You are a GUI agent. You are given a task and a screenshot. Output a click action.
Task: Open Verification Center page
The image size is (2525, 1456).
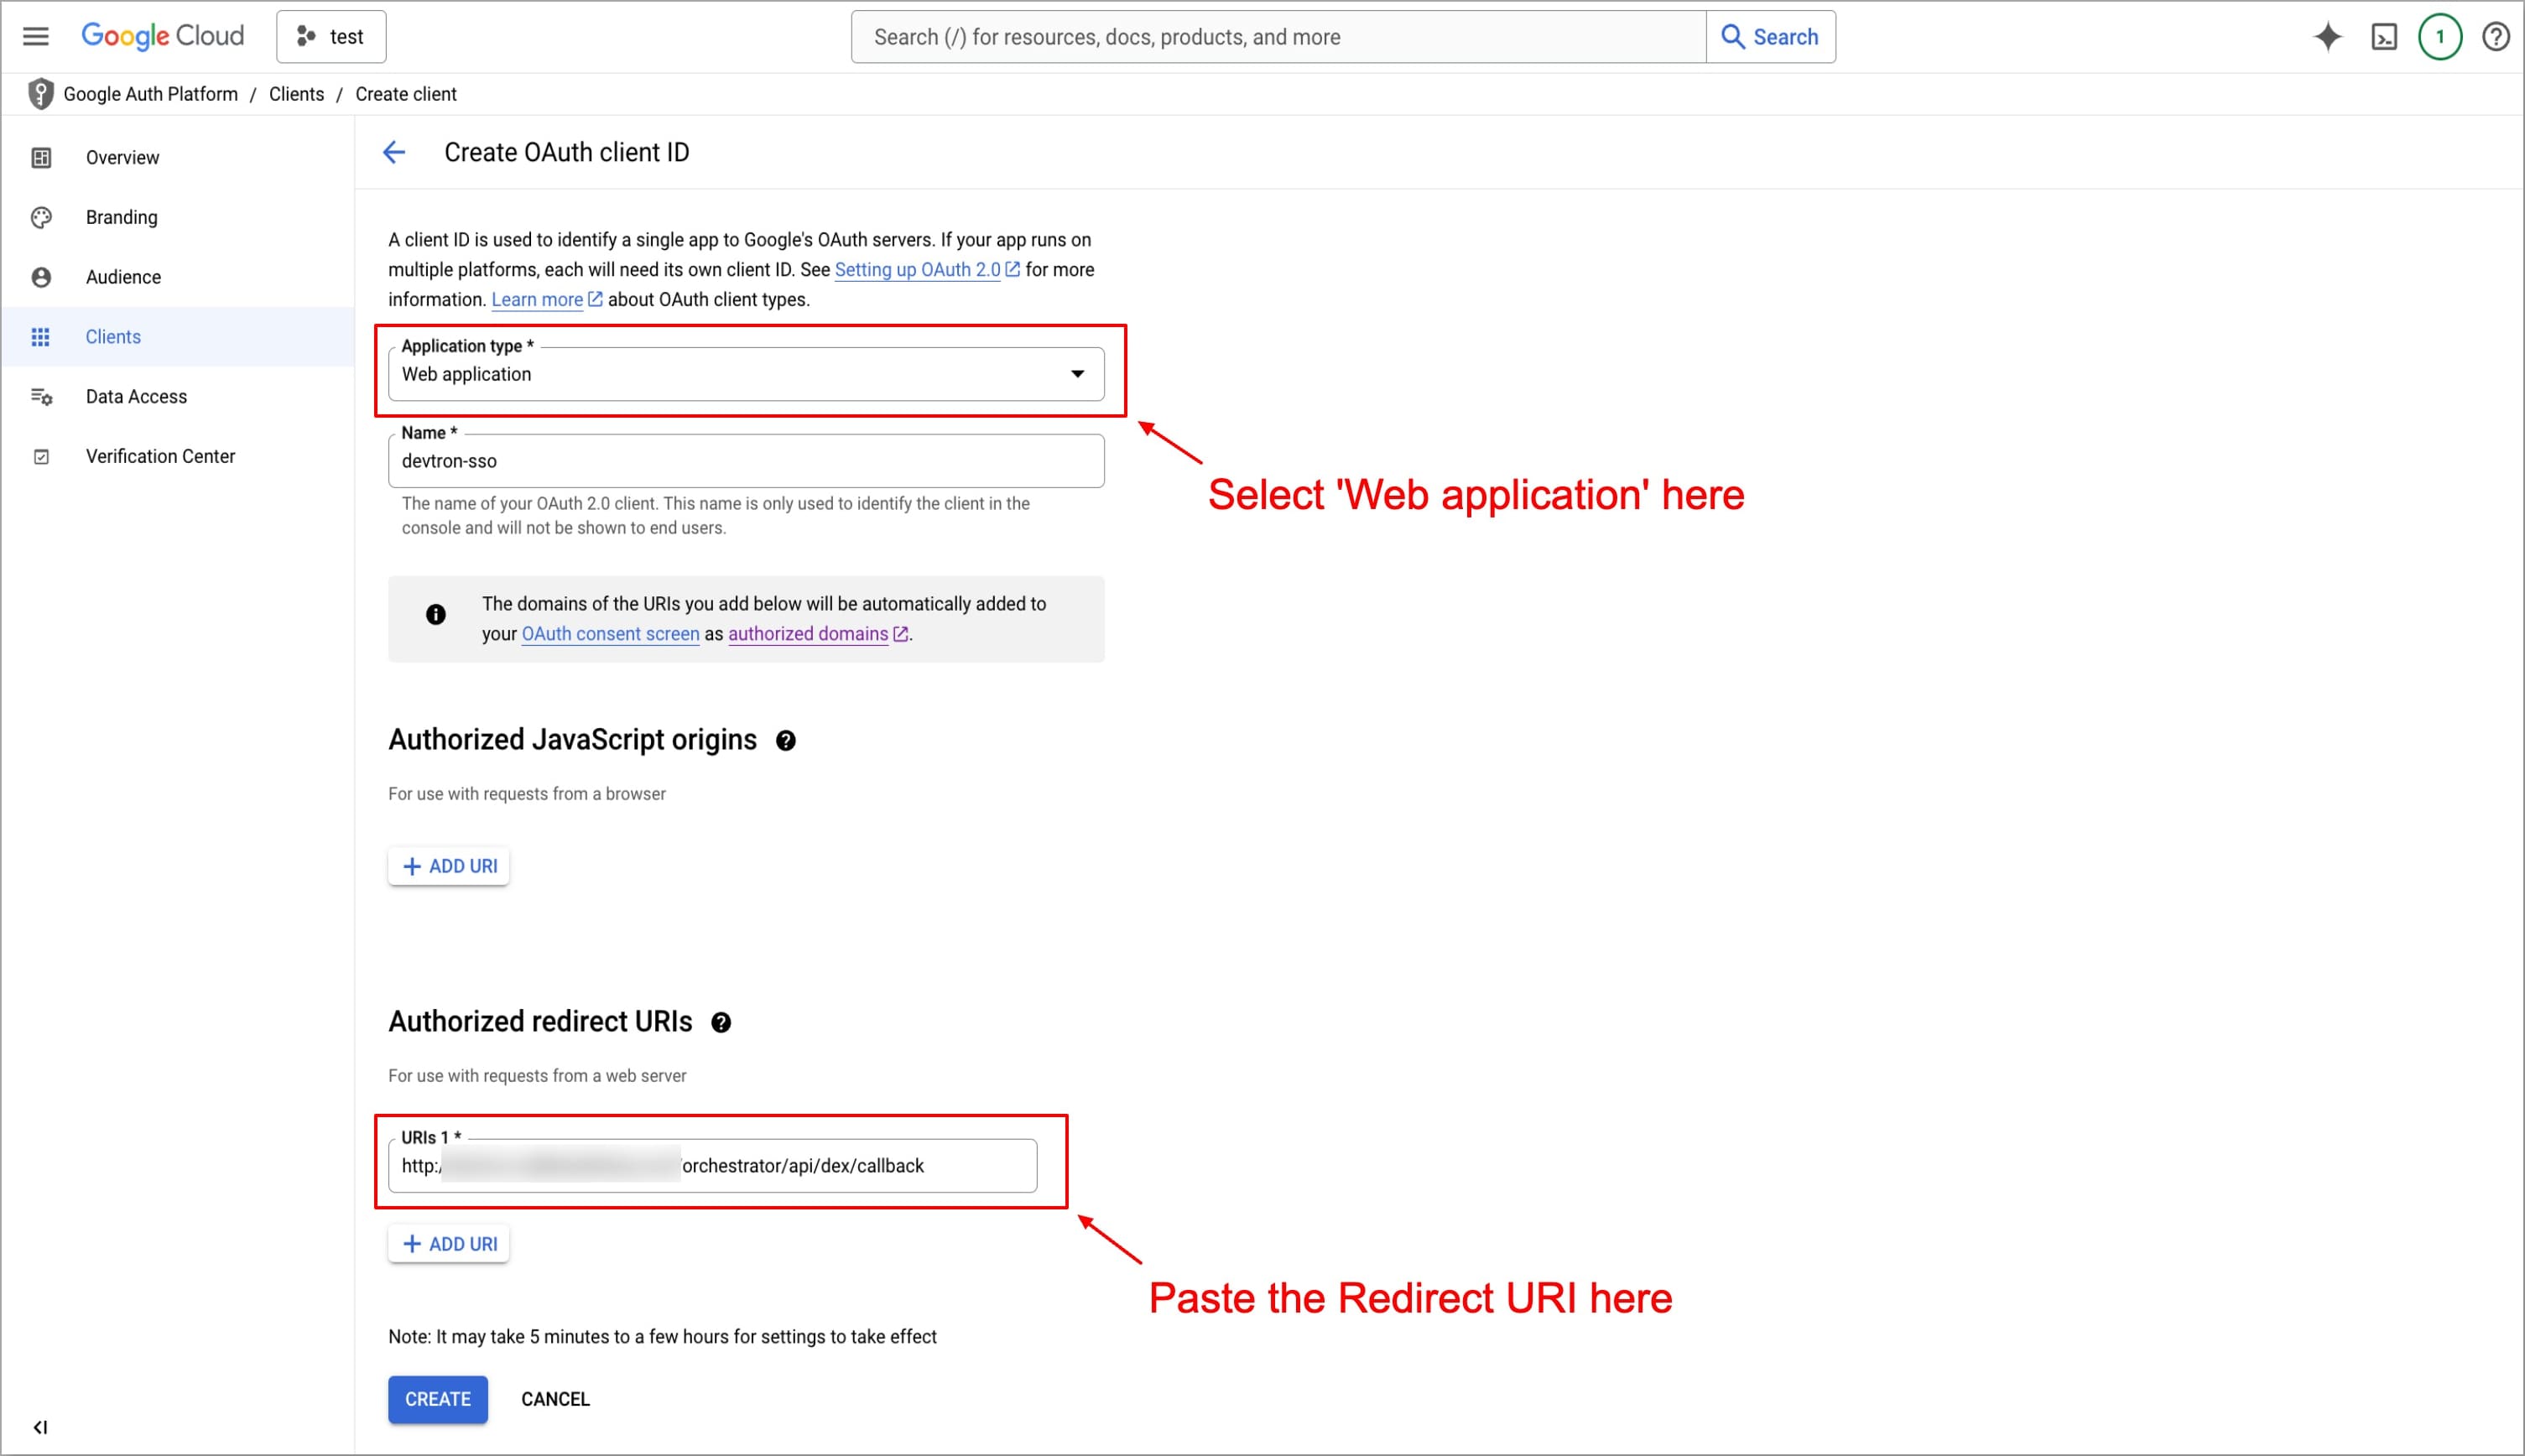(x=160, y=456)
